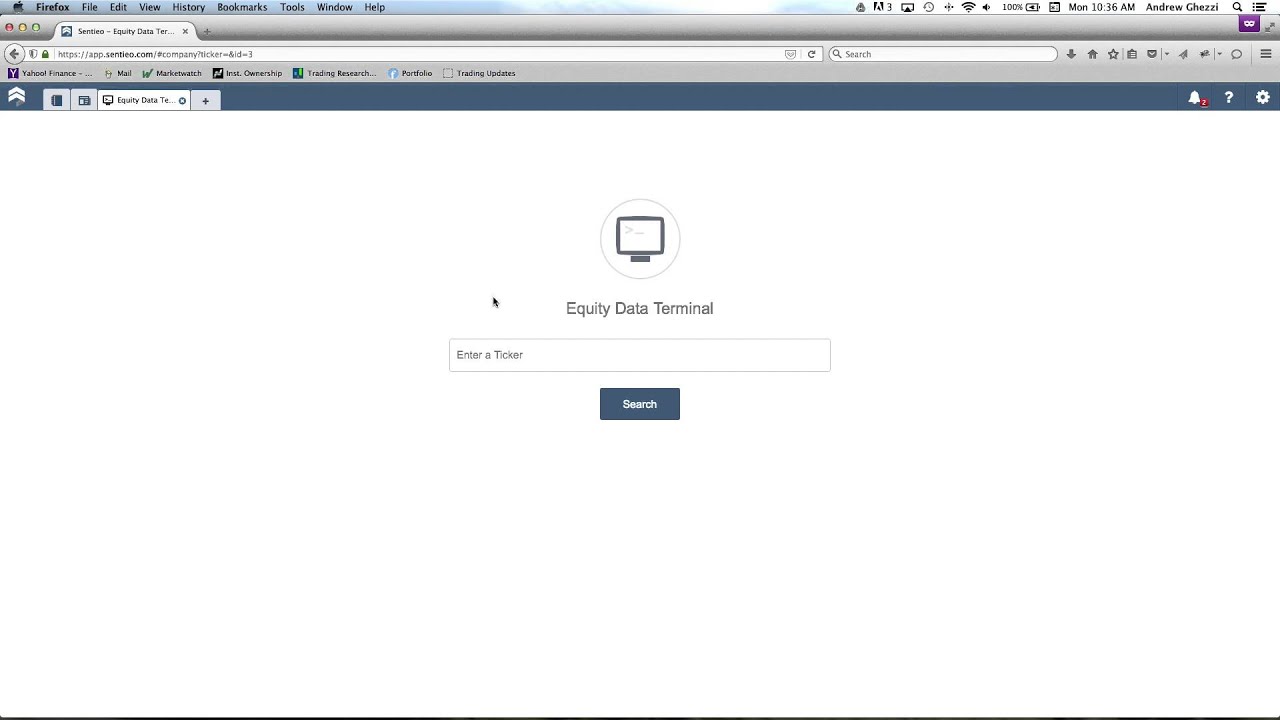Screen dimensions: 1280x720
Task: Open the Apple menu
Action: [17, 7]
